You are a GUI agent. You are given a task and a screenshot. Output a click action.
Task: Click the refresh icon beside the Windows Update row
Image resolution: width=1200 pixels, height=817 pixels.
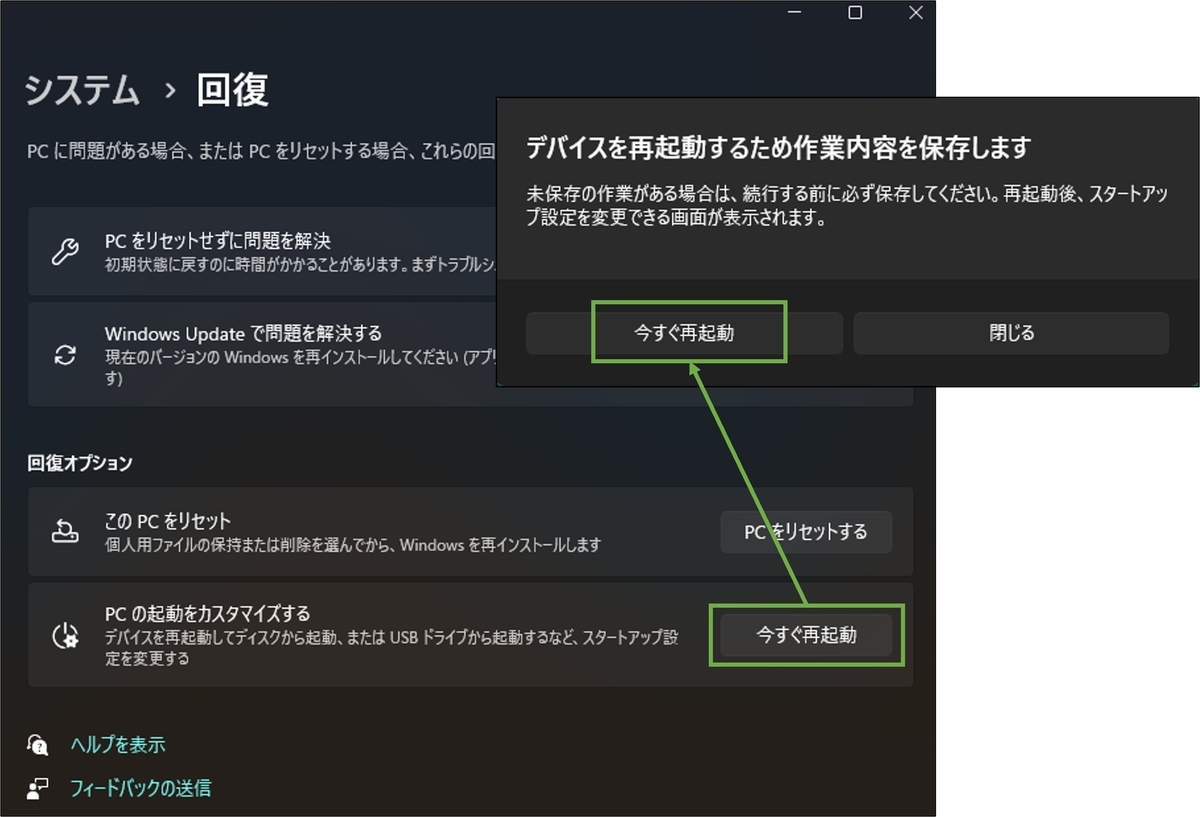65,355
